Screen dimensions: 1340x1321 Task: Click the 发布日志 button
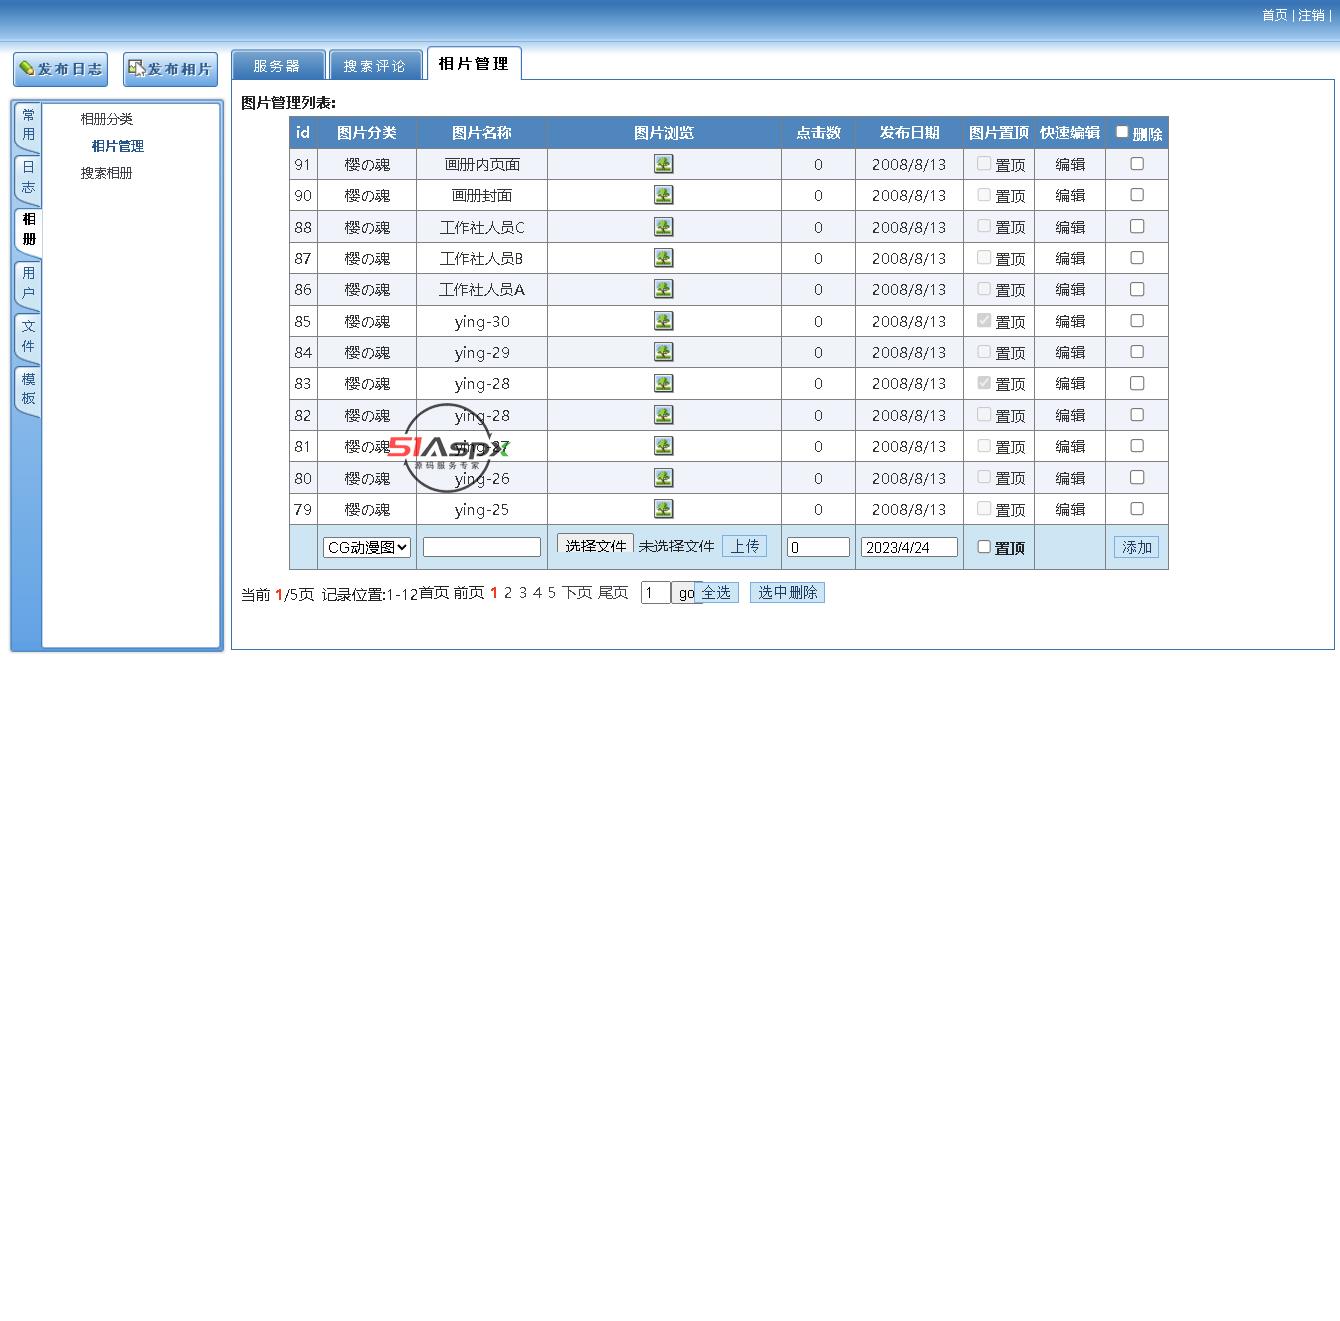pyautogui.click(x=61, y=69)
